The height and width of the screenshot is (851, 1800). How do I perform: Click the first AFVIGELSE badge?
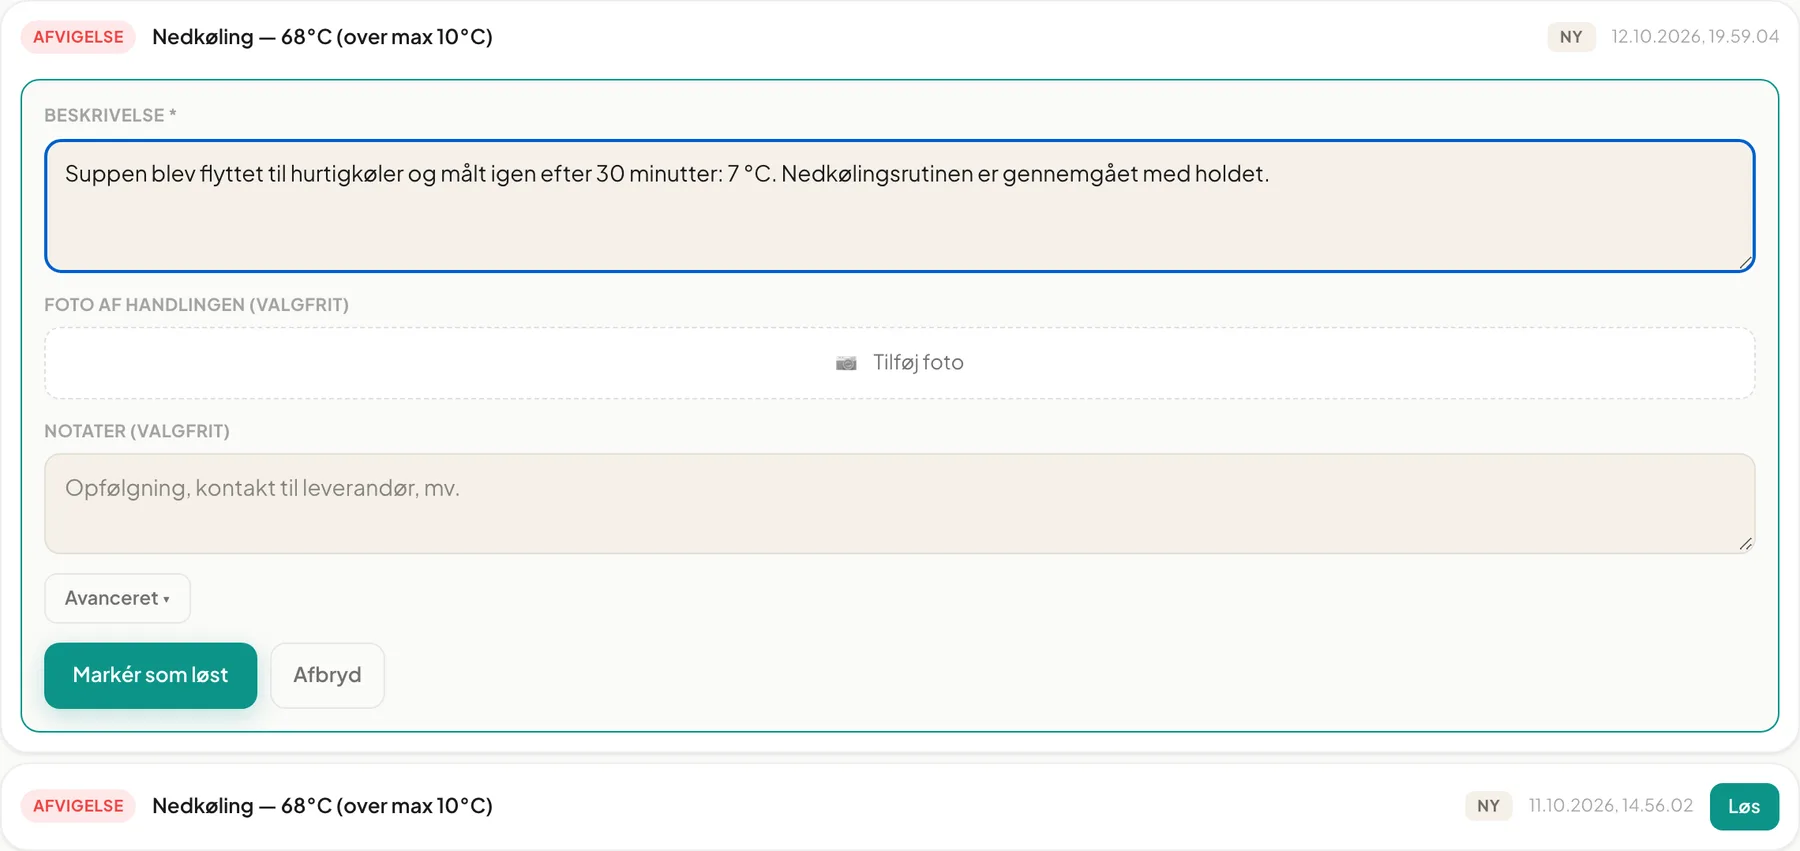coord(78,37)
